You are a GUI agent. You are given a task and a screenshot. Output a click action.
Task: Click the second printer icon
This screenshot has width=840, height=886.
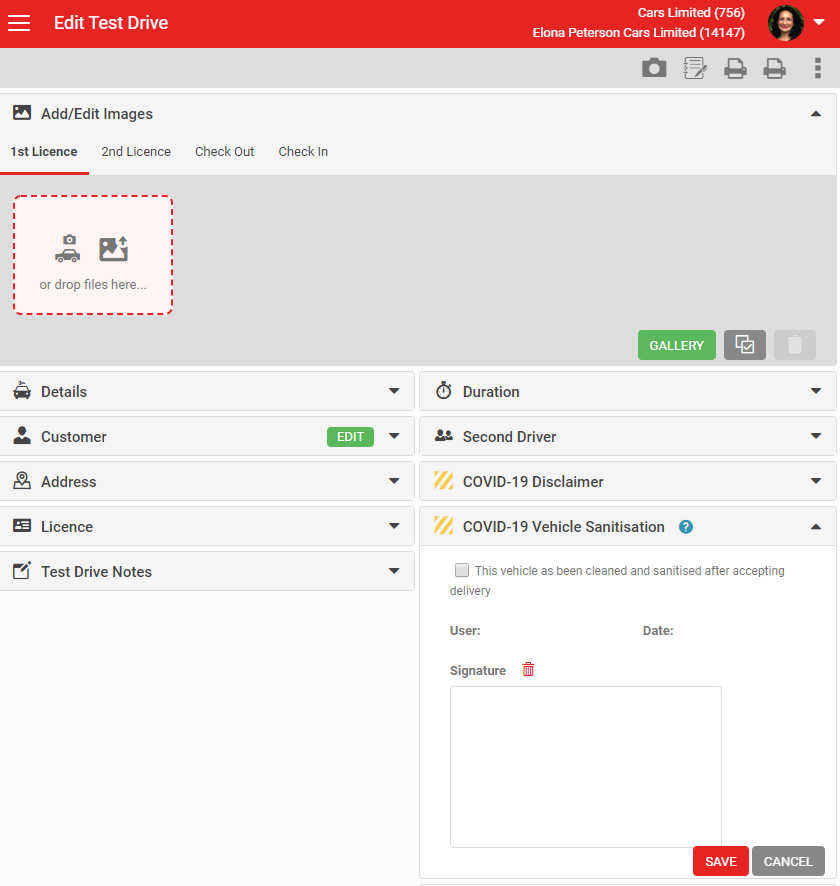point(774,68)
